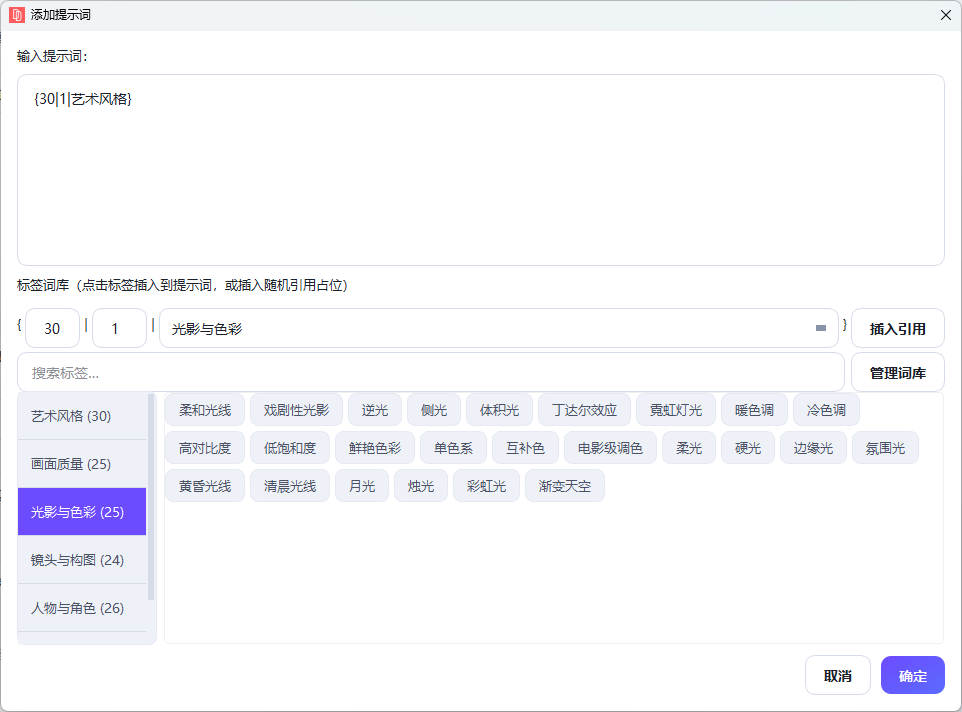Insert the 柔光 tag

(689, 448)
